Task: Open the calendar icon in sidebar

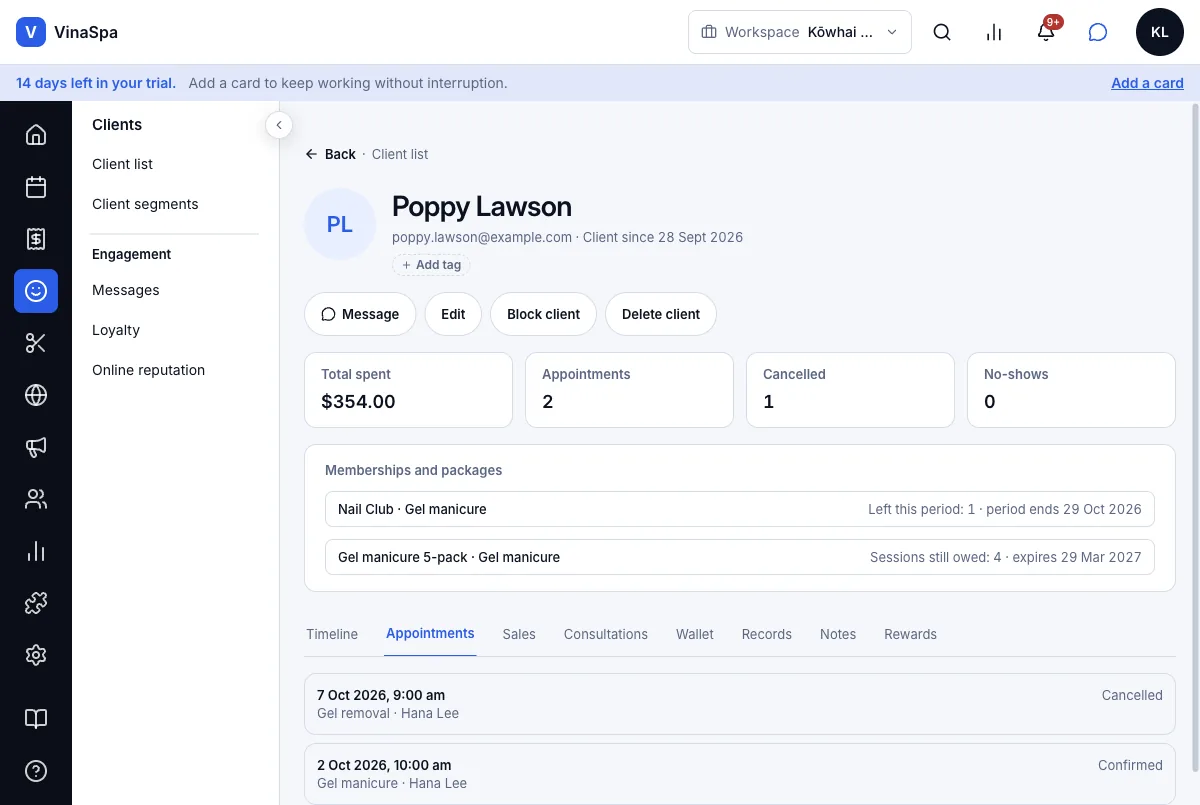Action: (36, 187)
